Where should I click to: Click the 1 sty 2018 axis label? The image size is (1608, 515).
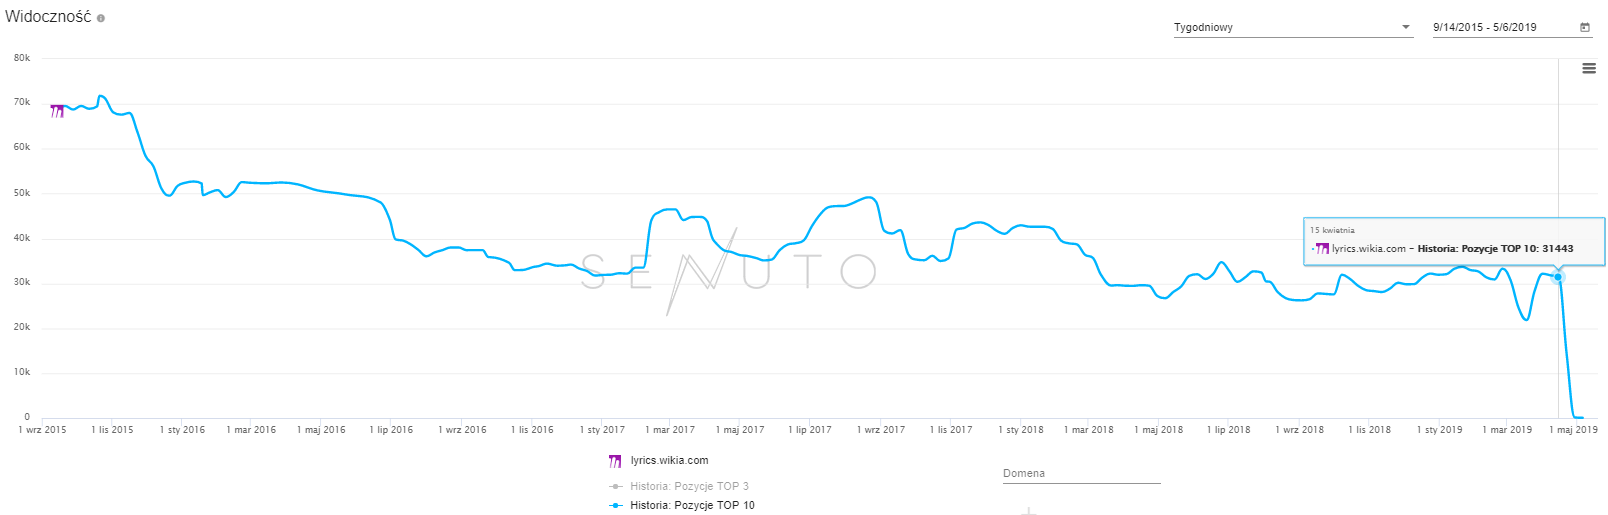point(1020,430)
